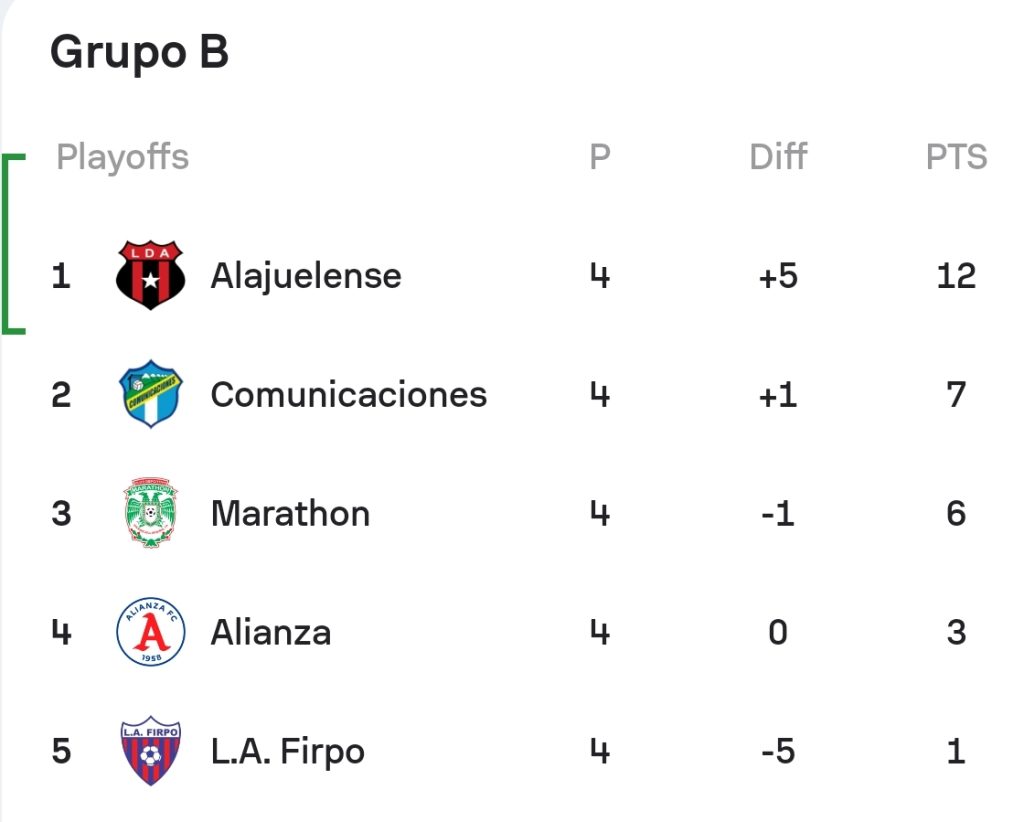Click the Alianza FC circular logo
The width and height of the screenshot is (1024, 822).
coord(151,631)
